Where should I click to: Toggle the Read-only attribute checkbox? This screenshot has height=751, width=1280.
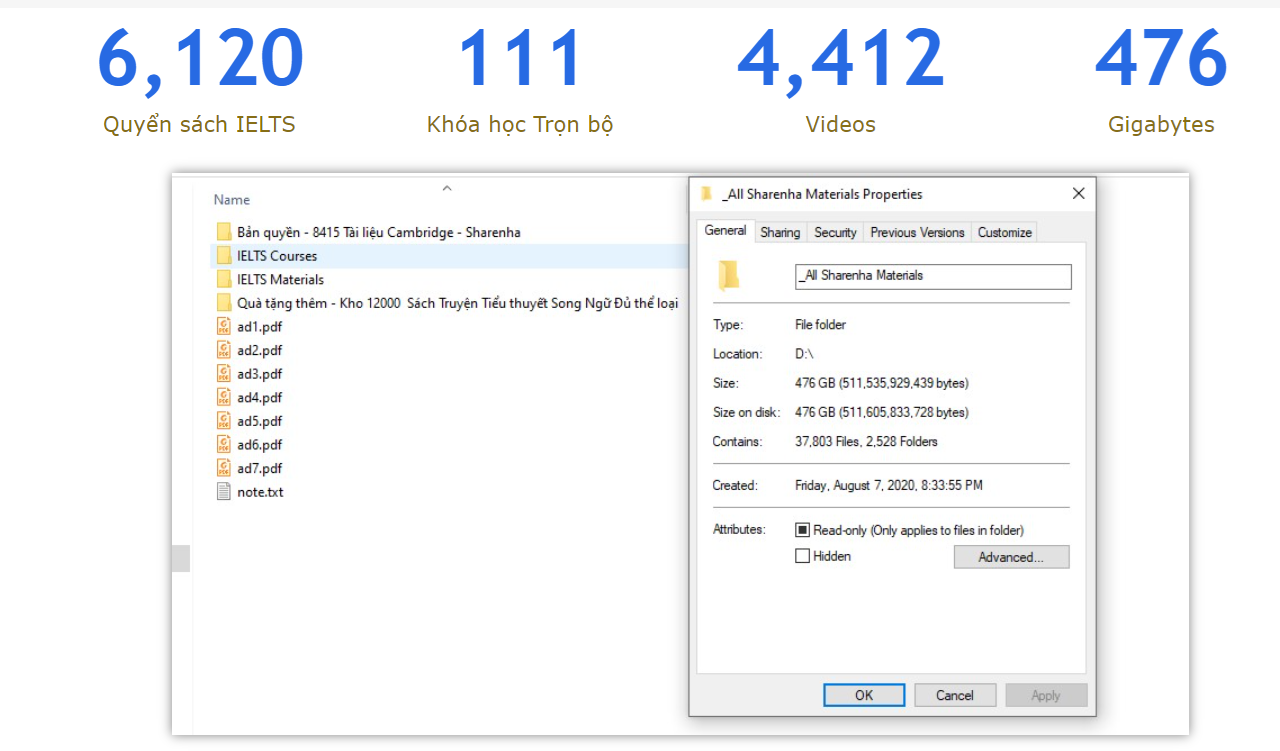pyautogui.click(x=802, y=530)
